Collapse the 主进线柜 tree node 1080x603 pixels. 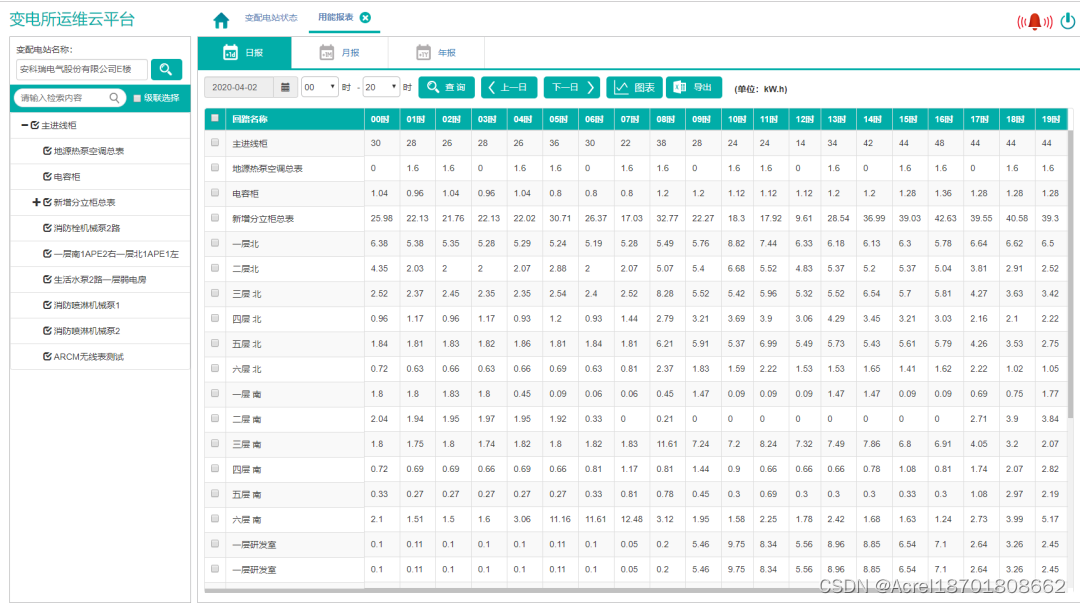point(24,125)
